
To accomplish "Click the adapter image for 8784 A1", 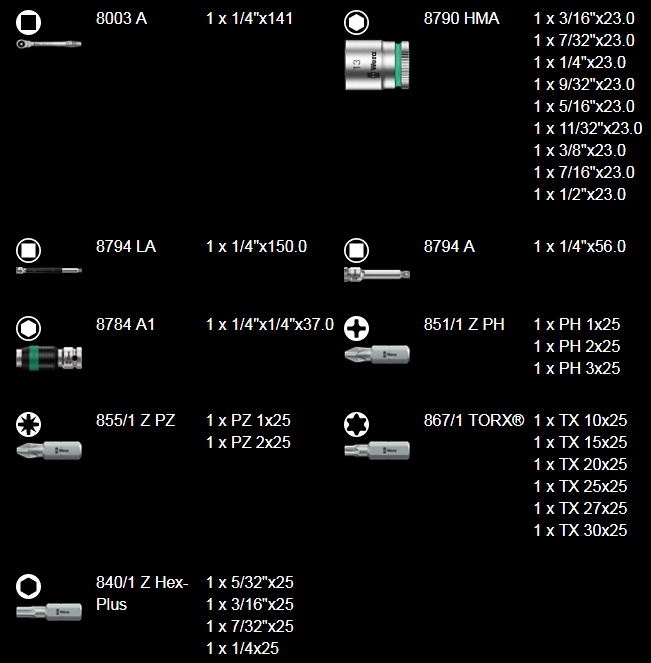I will [x=49, y=358].
